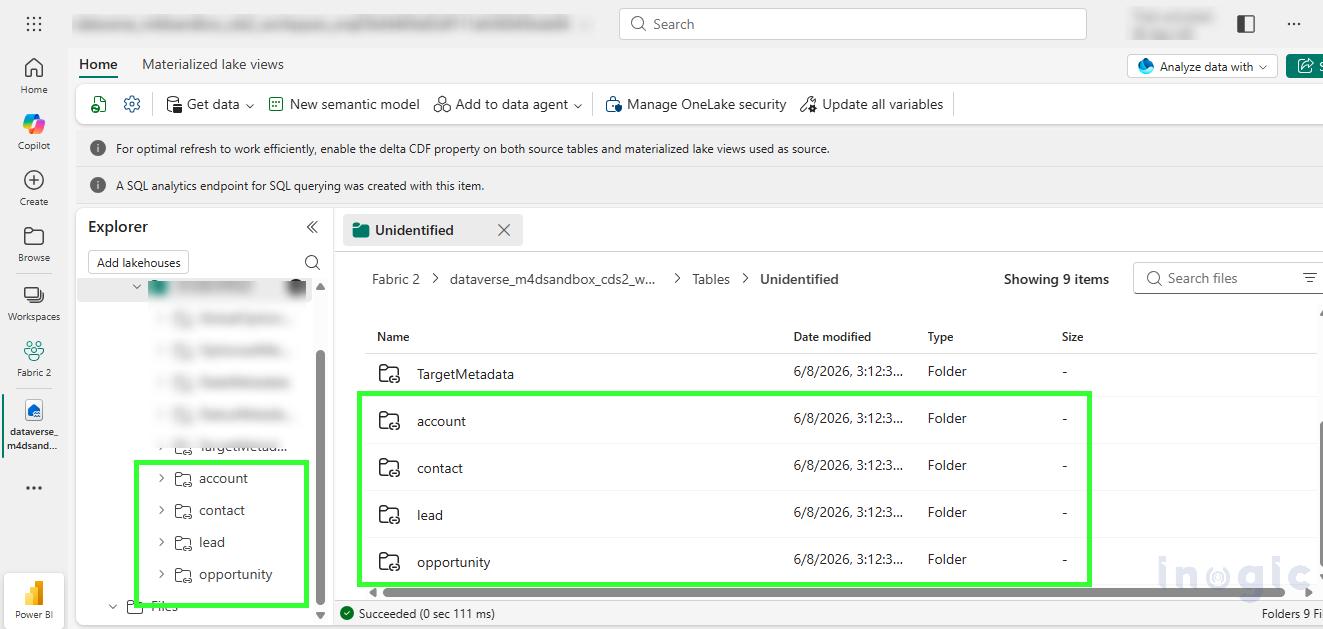
Task: Sort by the Name column header
Action: click(393, 337)
